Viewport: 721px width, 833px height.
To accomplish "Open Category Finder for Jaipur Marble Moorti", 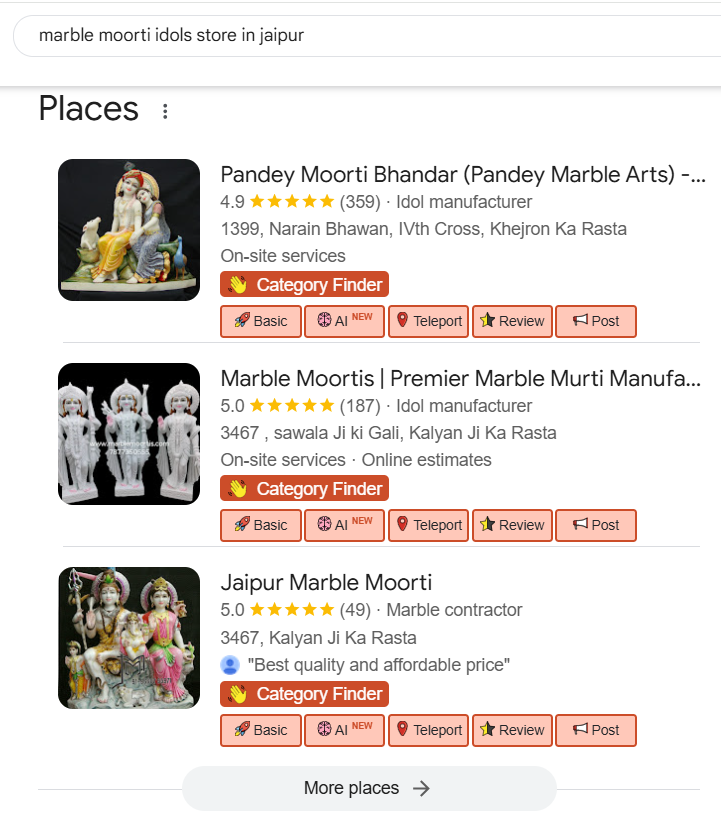I will click(x=304, y=694).
